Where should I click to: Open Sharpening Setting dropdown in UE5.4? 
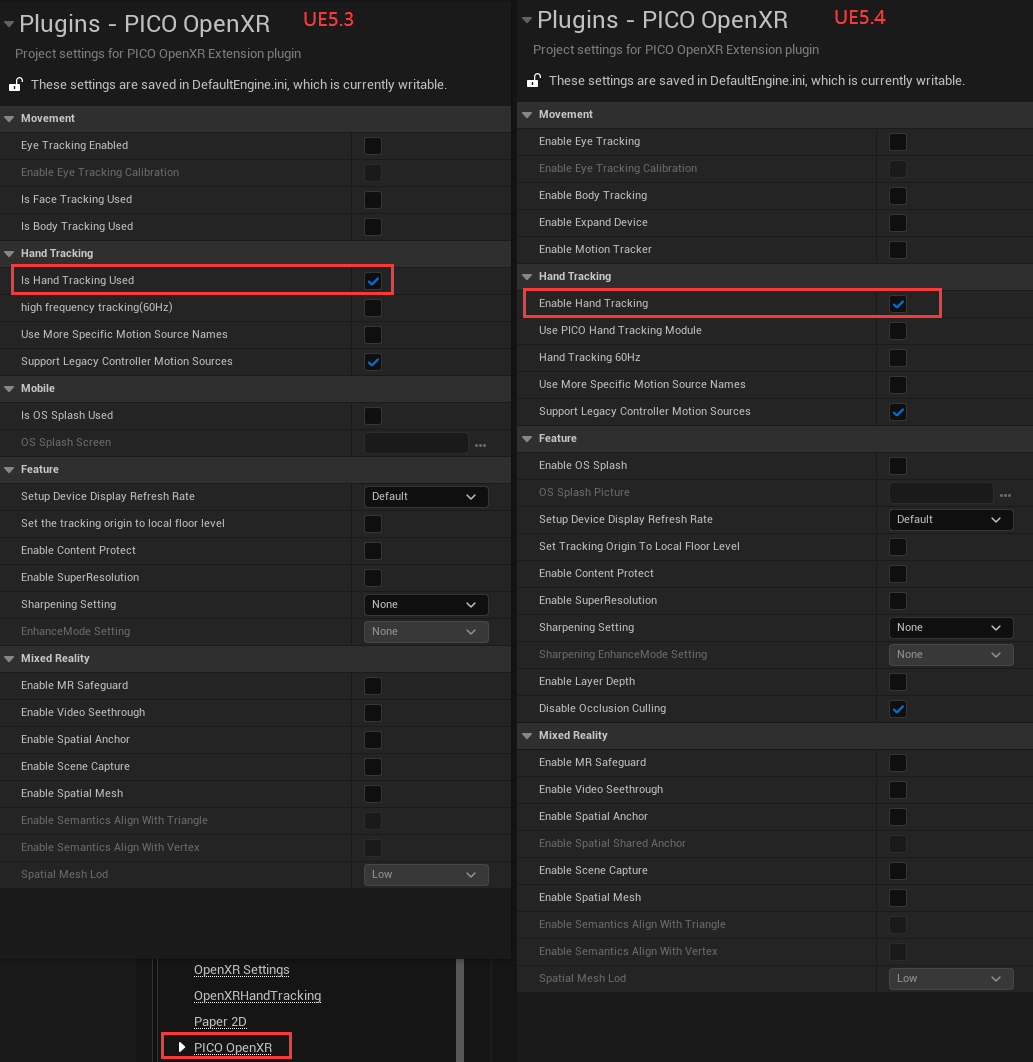click(951, 627)
